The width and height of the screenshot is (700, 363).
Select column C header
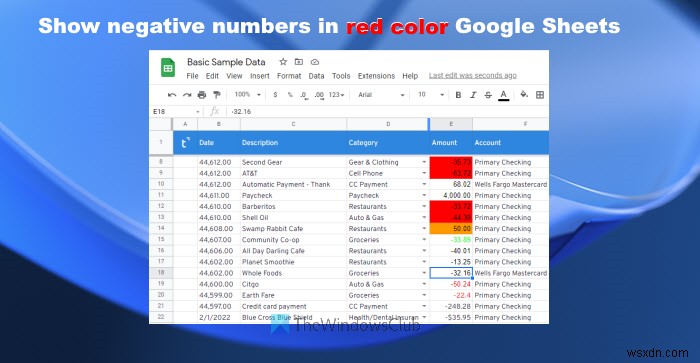pos(293,124)
